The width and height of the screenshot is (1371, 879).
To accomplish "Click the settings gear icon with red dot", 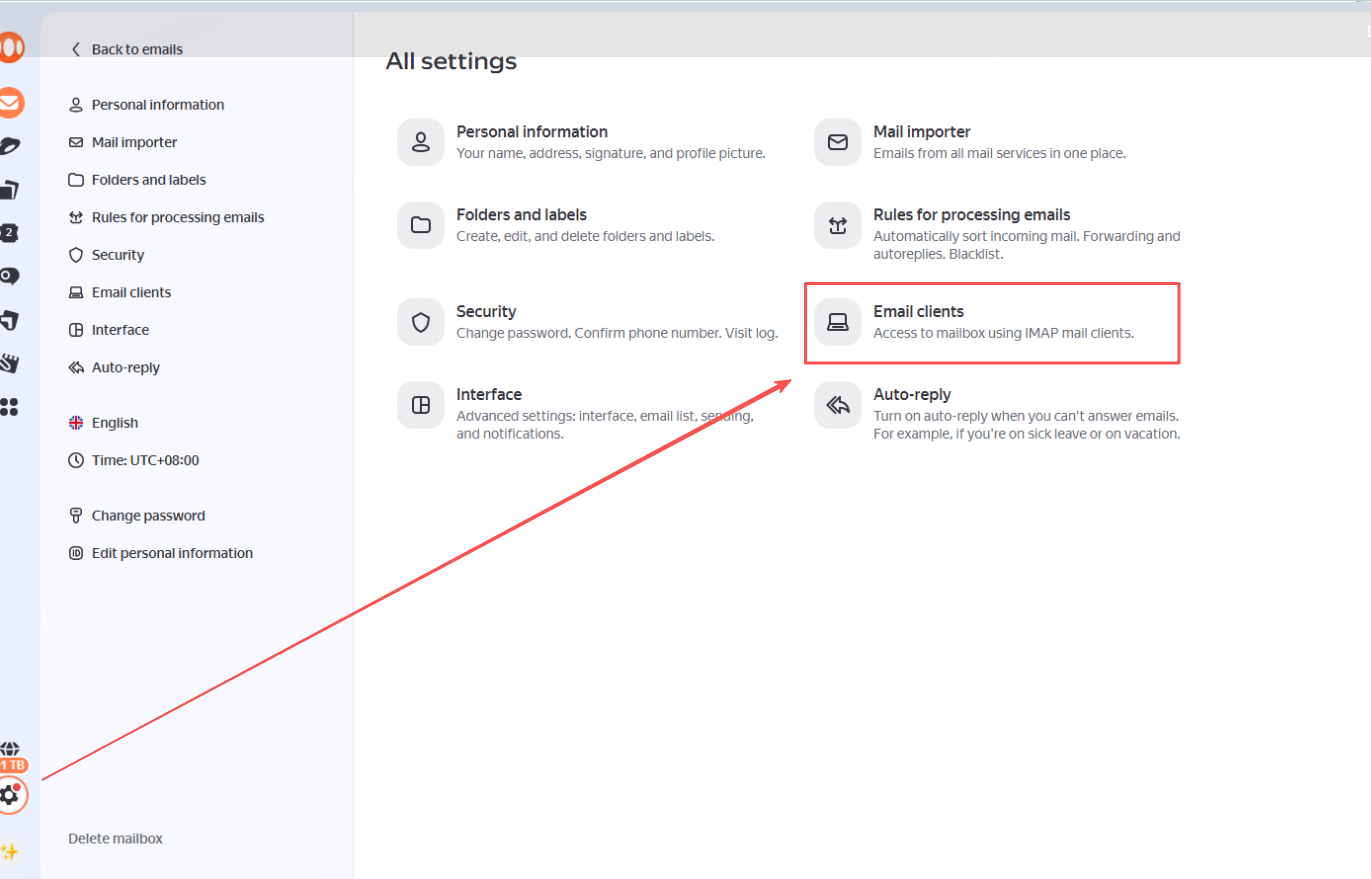I will (x=10, y=796).
